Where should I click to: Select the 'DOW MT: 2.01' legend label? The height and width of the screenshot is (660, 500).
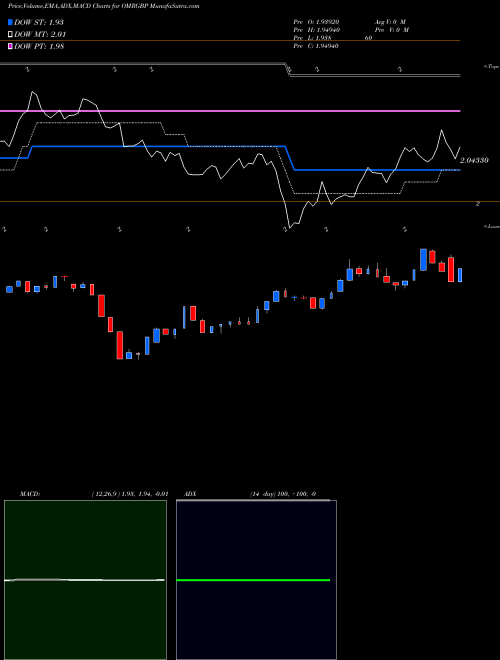pos(40,35)
